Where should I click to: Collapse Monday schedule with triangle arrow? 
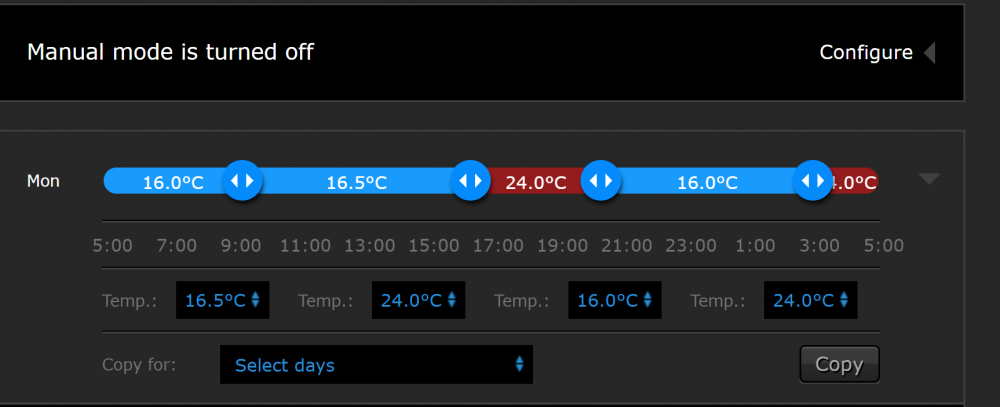929,180
